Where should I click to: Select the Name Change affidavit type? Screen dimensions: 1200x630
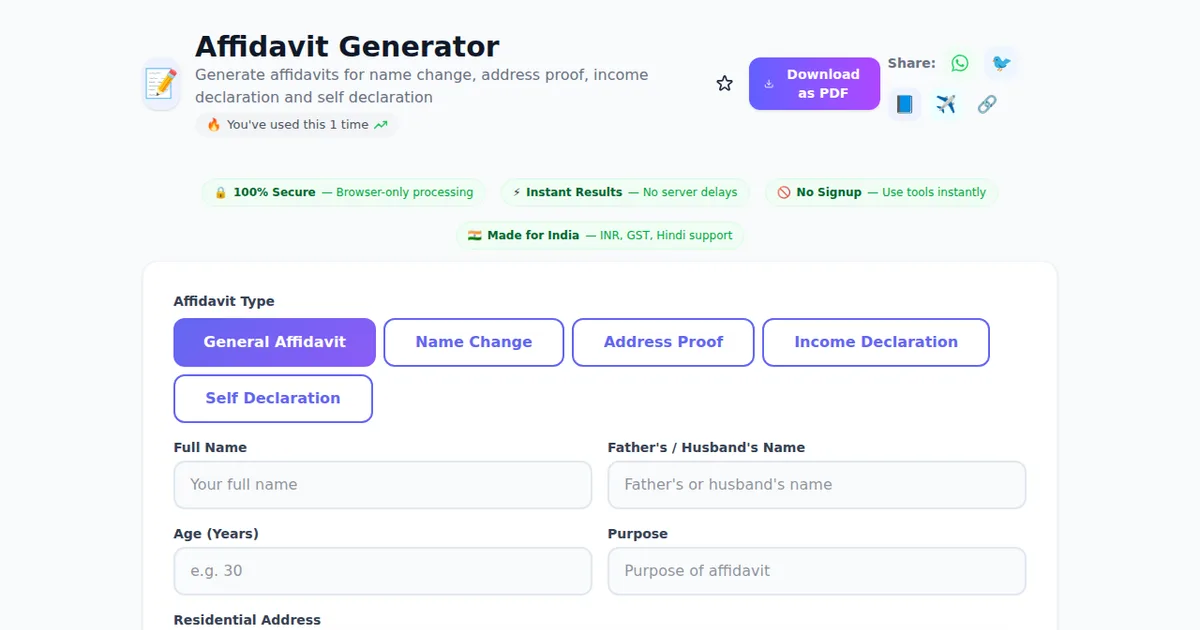473,342
